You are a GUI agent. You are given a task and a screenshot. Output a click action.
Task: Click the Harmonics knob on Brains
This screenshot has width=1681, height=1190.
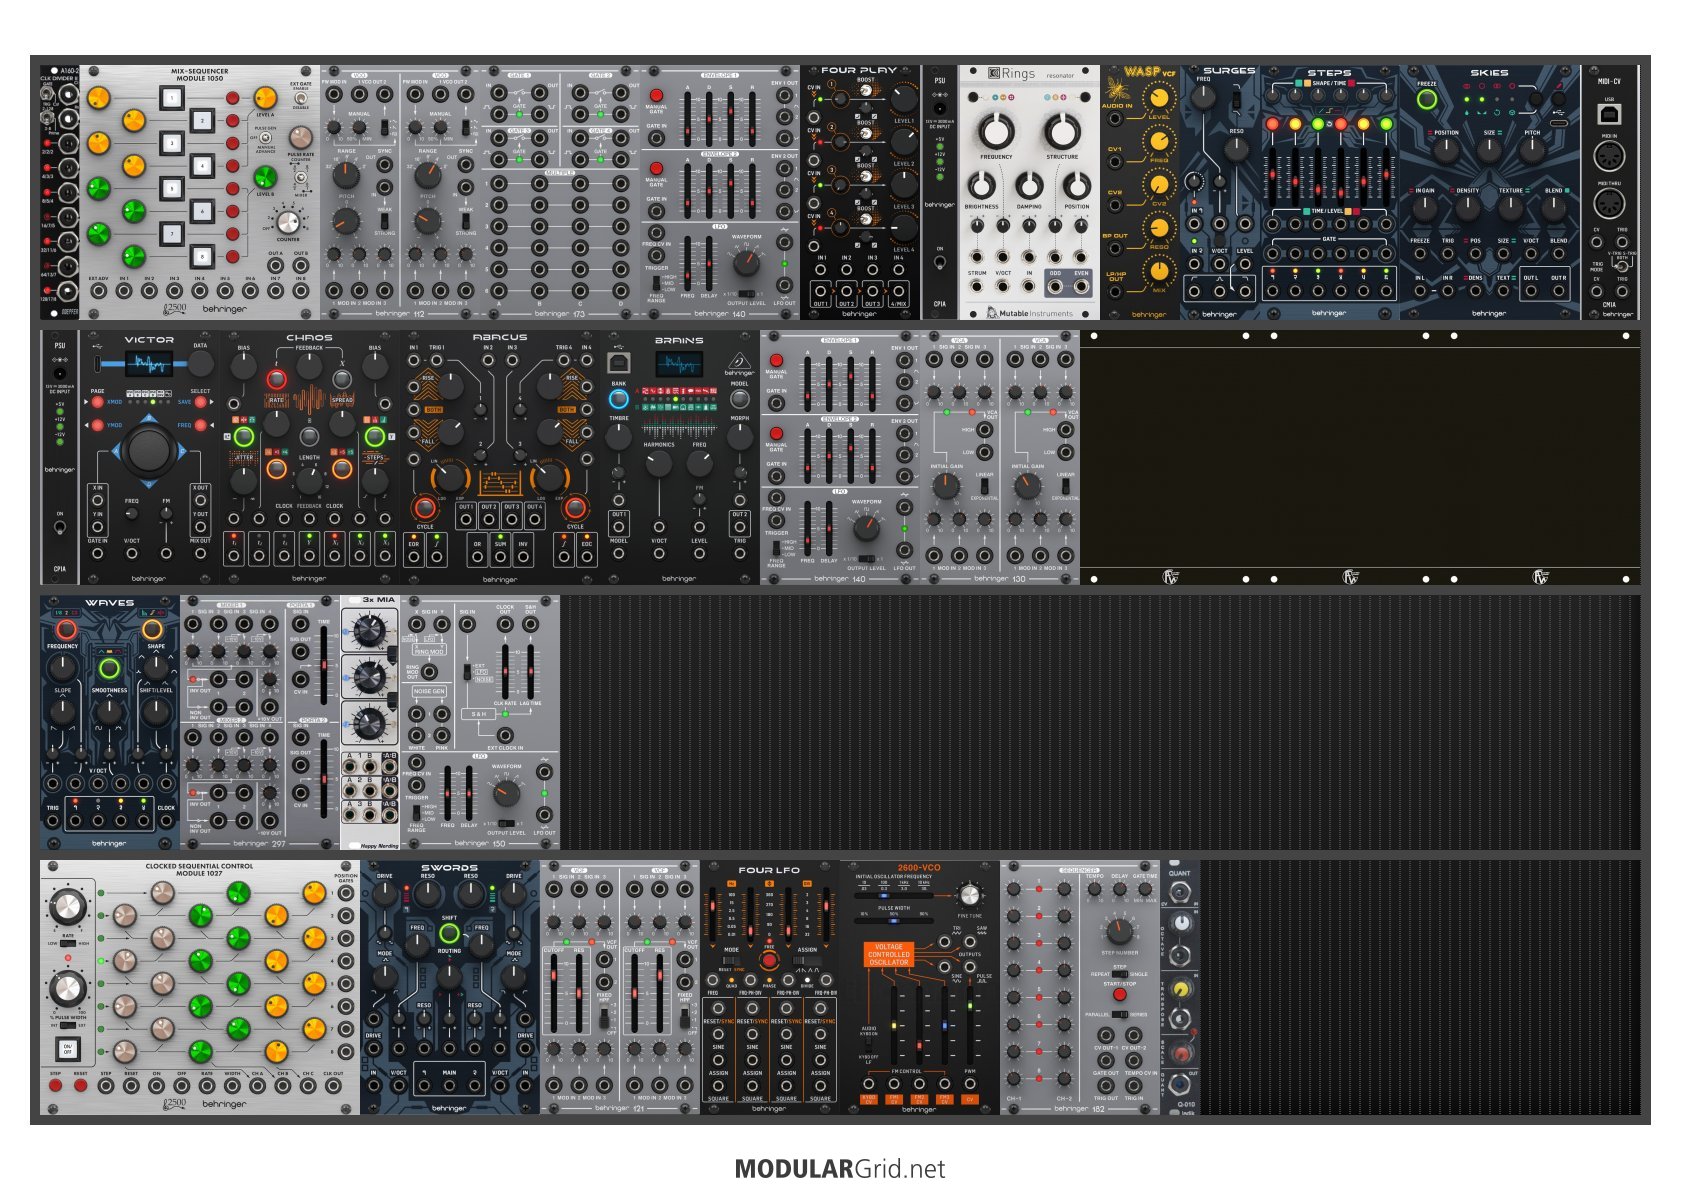click(x=659, y=463)
